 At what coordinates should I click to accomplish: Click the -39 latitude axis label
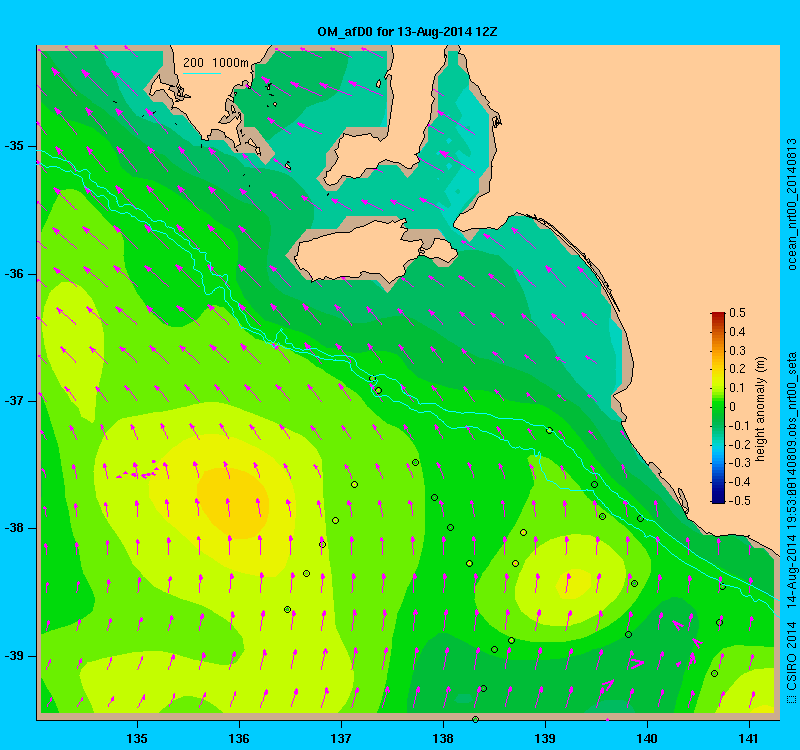(x=14, y=656)
